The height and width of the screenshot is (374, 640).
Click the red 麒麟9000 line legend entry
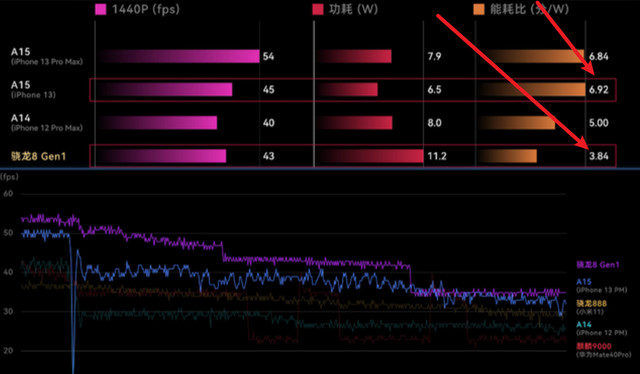coord(603,350)
